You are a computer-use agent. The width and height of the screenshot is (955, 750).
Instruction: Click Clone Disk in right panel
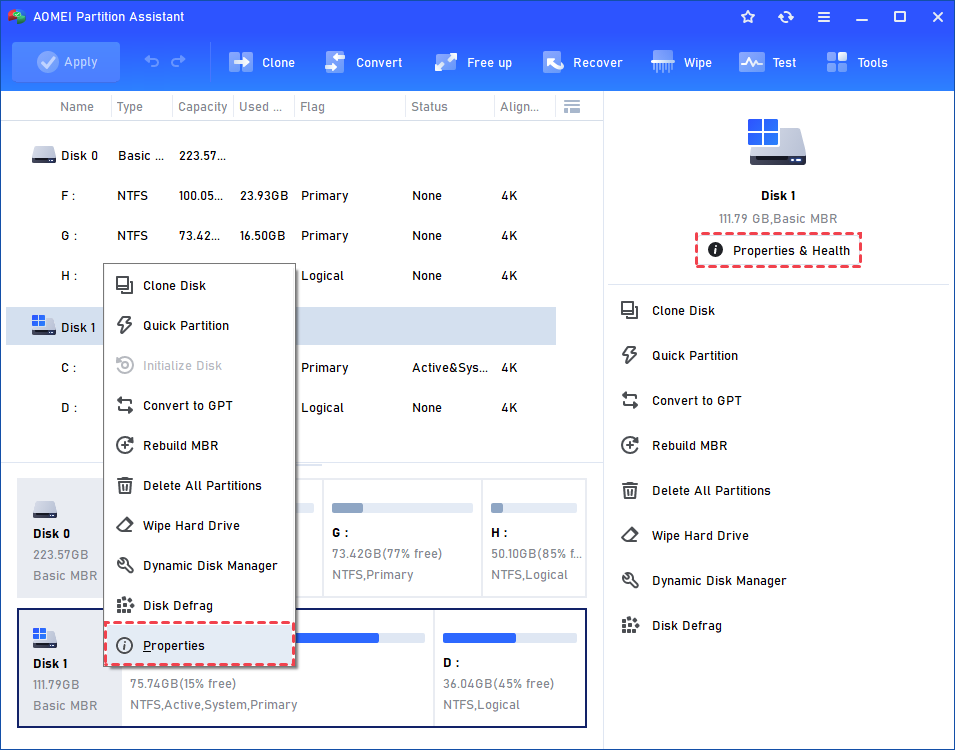pyautogui.click(x=683, y=311)
